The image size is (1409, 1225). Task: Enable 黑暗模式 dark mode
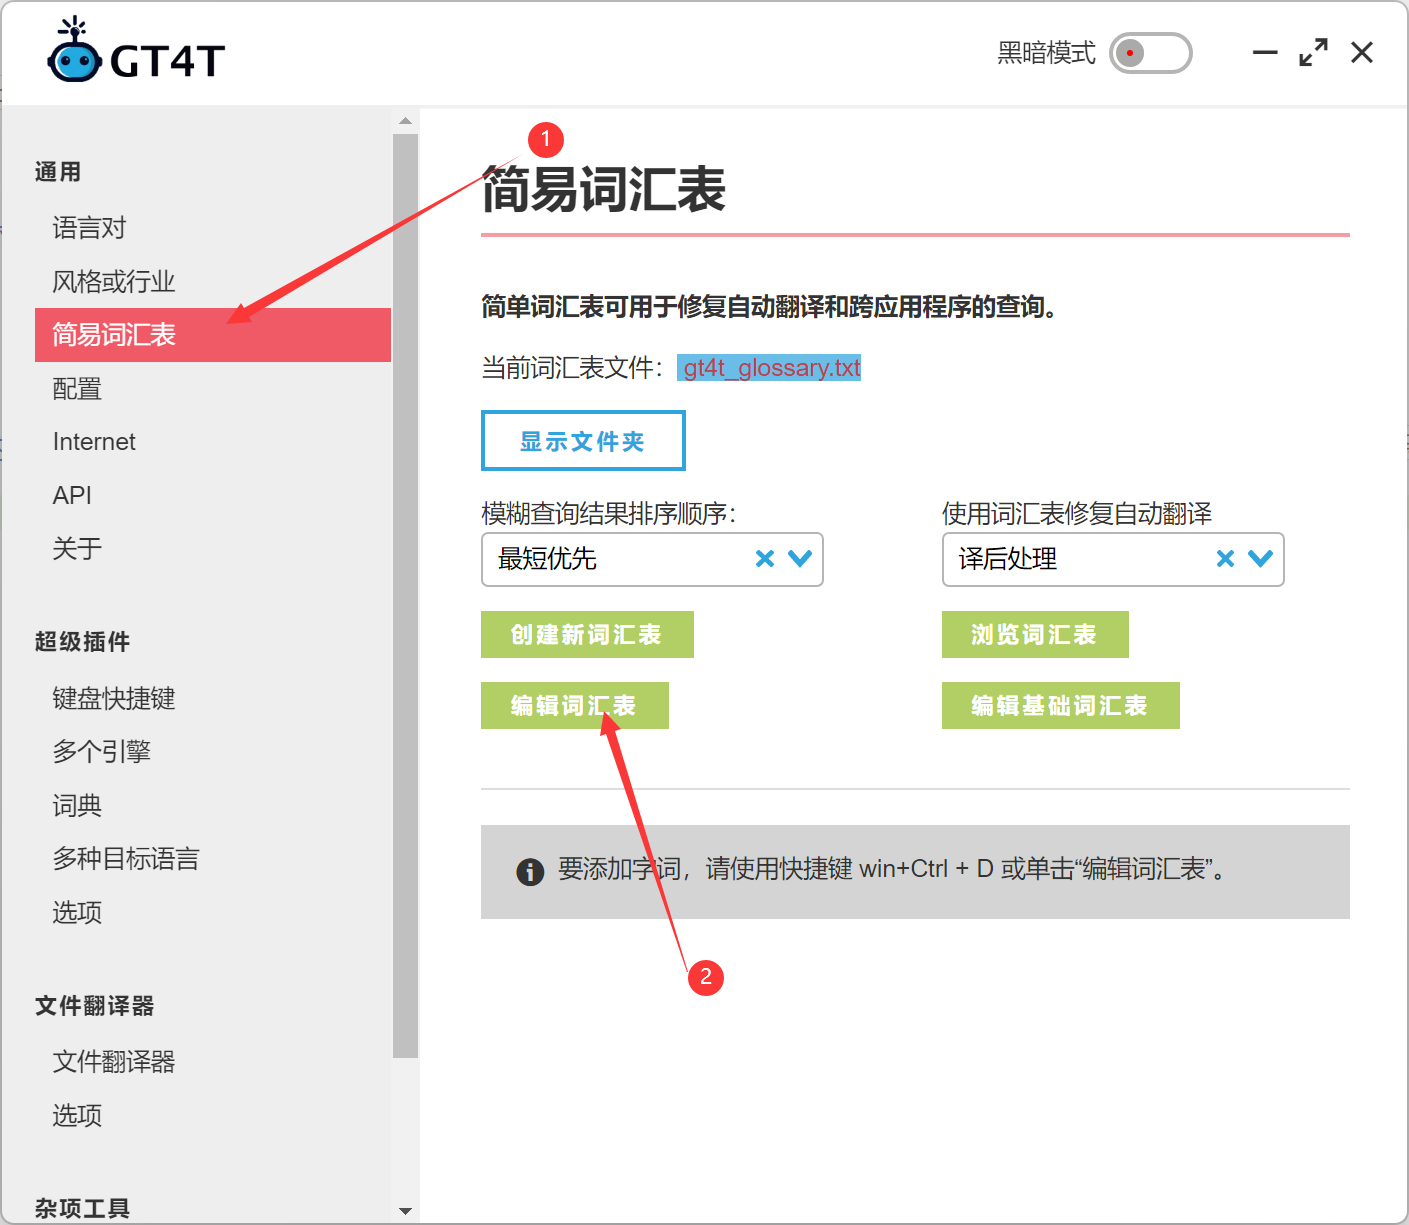[1150, 53]
